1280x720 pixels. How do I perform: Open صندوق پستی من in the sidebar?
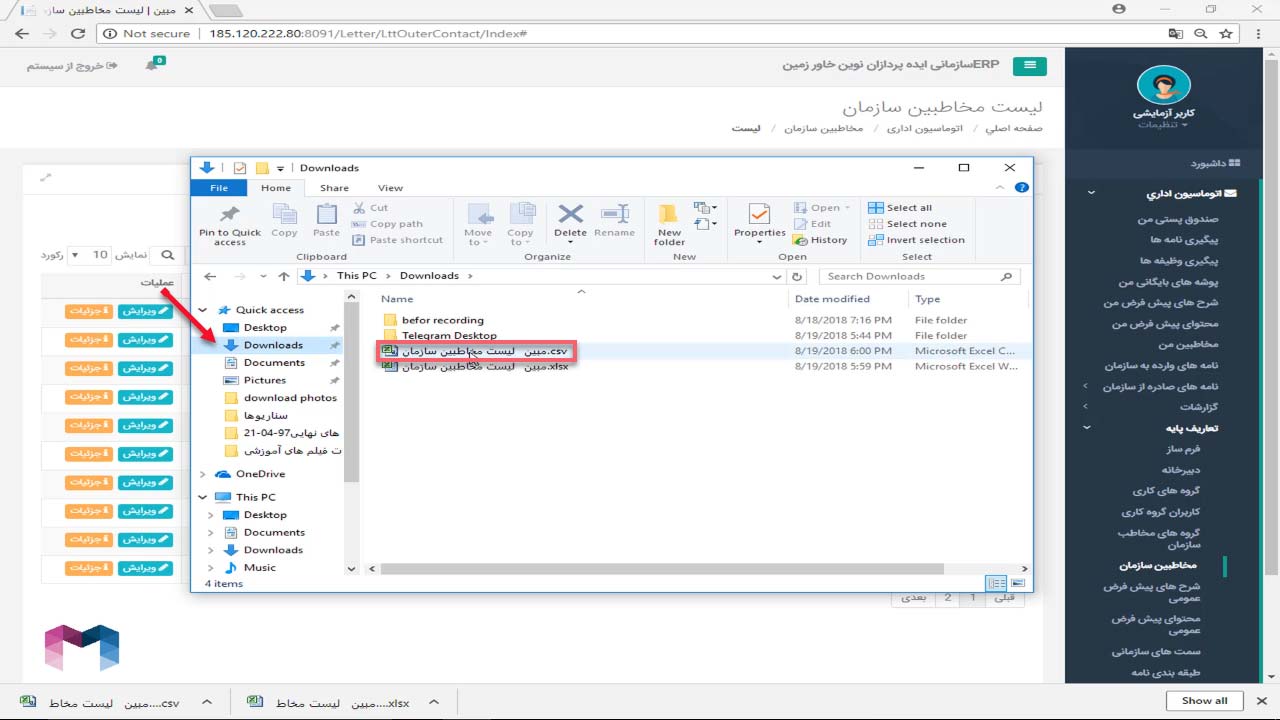(1178, 219)
